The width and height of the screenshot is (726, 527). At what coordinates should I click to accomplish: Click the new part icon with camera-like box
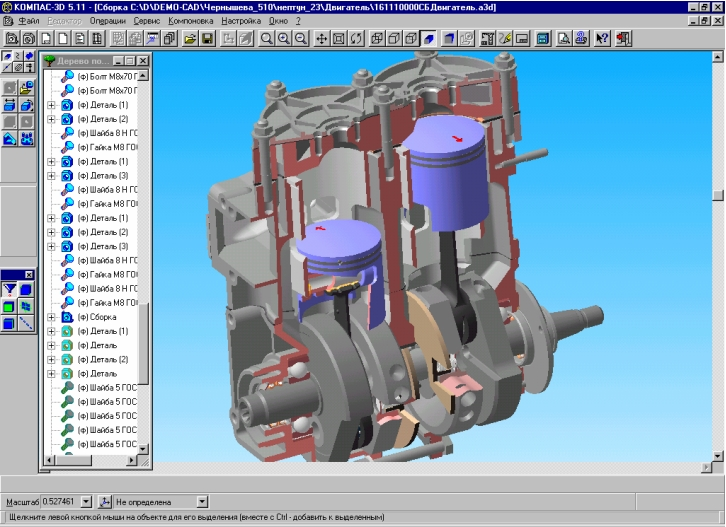(29, 38)
